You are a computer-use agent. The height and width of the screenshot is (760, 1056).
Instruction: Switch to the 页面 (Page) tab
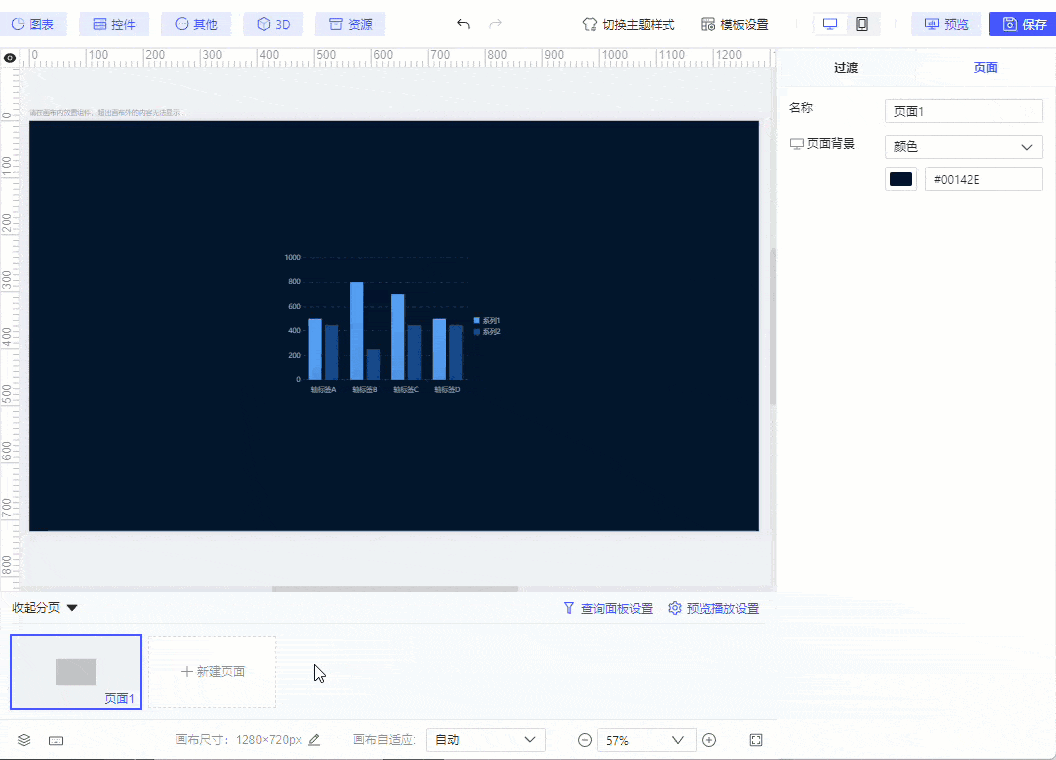pyautogui.click(x=985, y=67)
